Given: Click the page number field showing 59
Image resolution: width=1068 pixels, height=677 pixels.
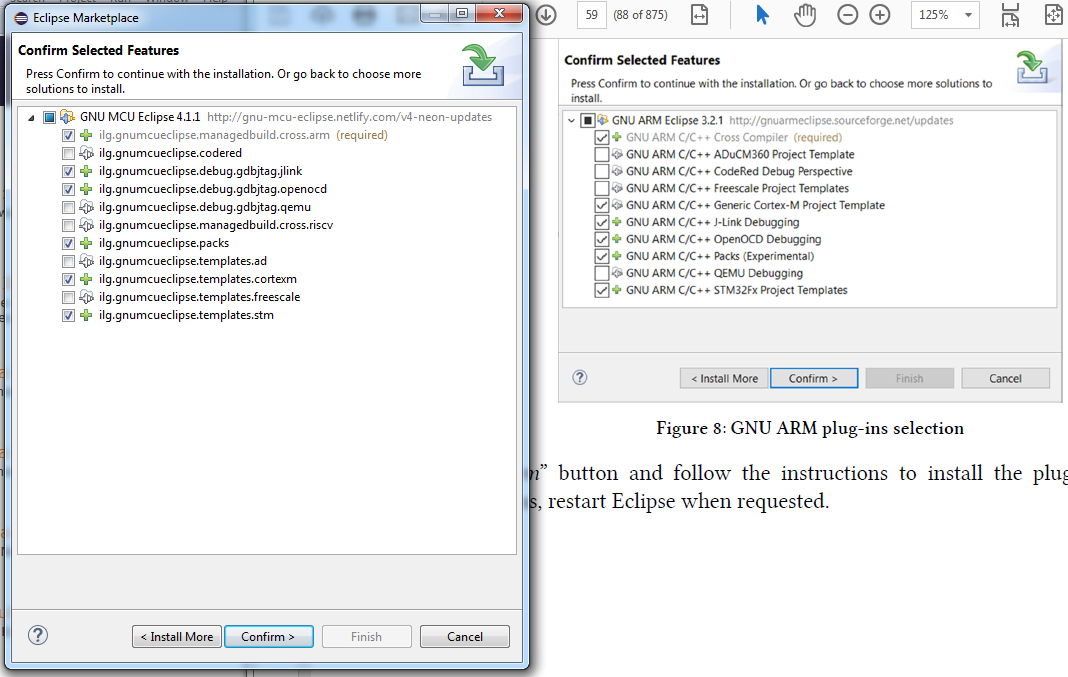Looking at the screenshot, I should coord(591,14).
